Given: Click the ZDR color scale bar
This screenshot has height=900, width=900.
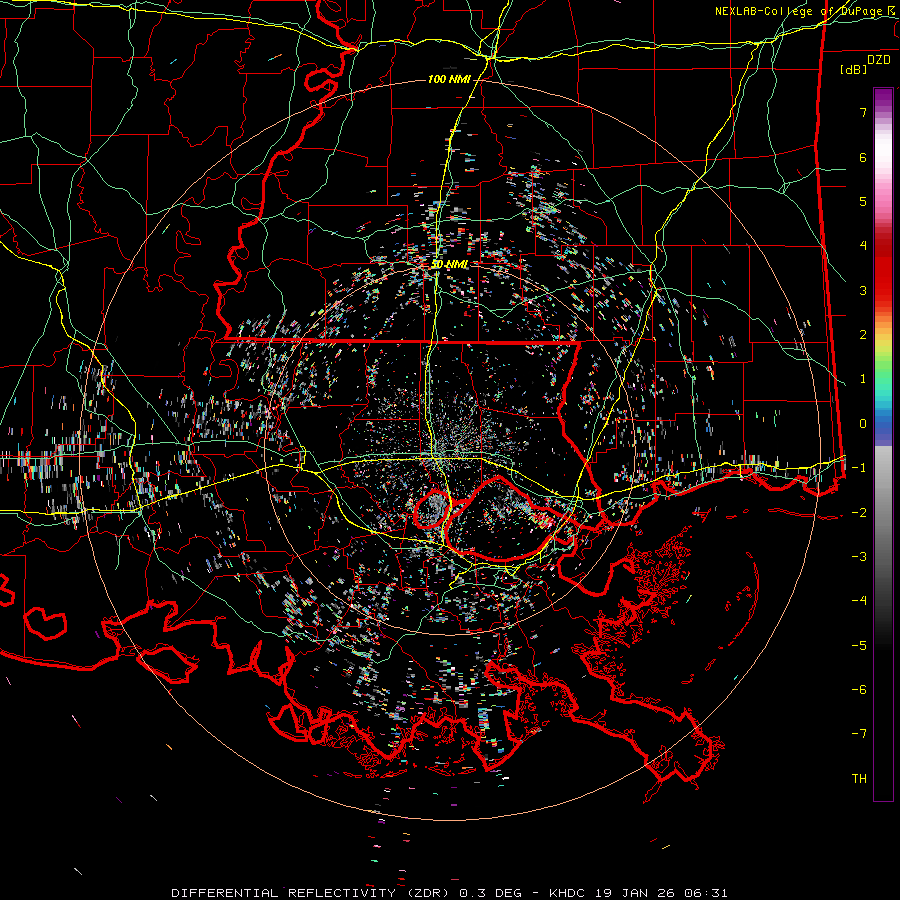Looking at the screenshot, I should [x=883, y=444].
